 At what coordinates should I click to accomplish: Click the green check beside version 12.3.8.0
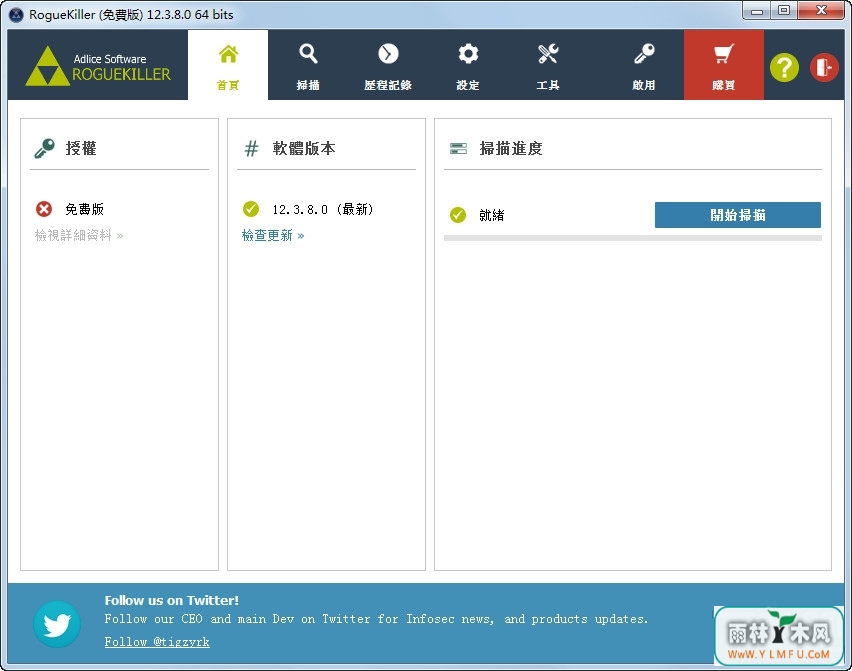[x=250, y=209]
